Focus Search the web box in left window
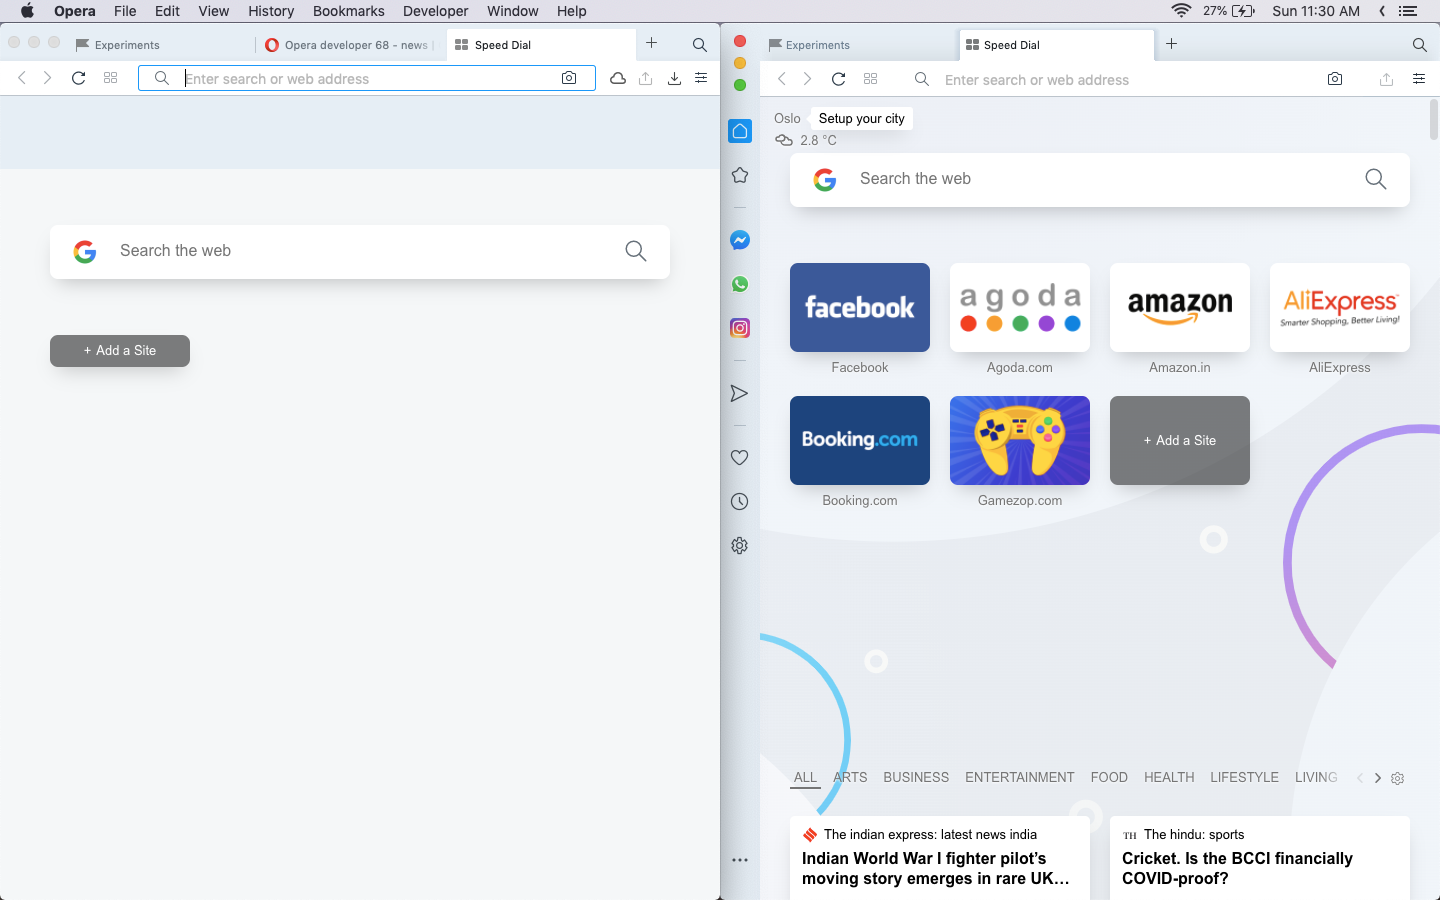 coord(360,251)
